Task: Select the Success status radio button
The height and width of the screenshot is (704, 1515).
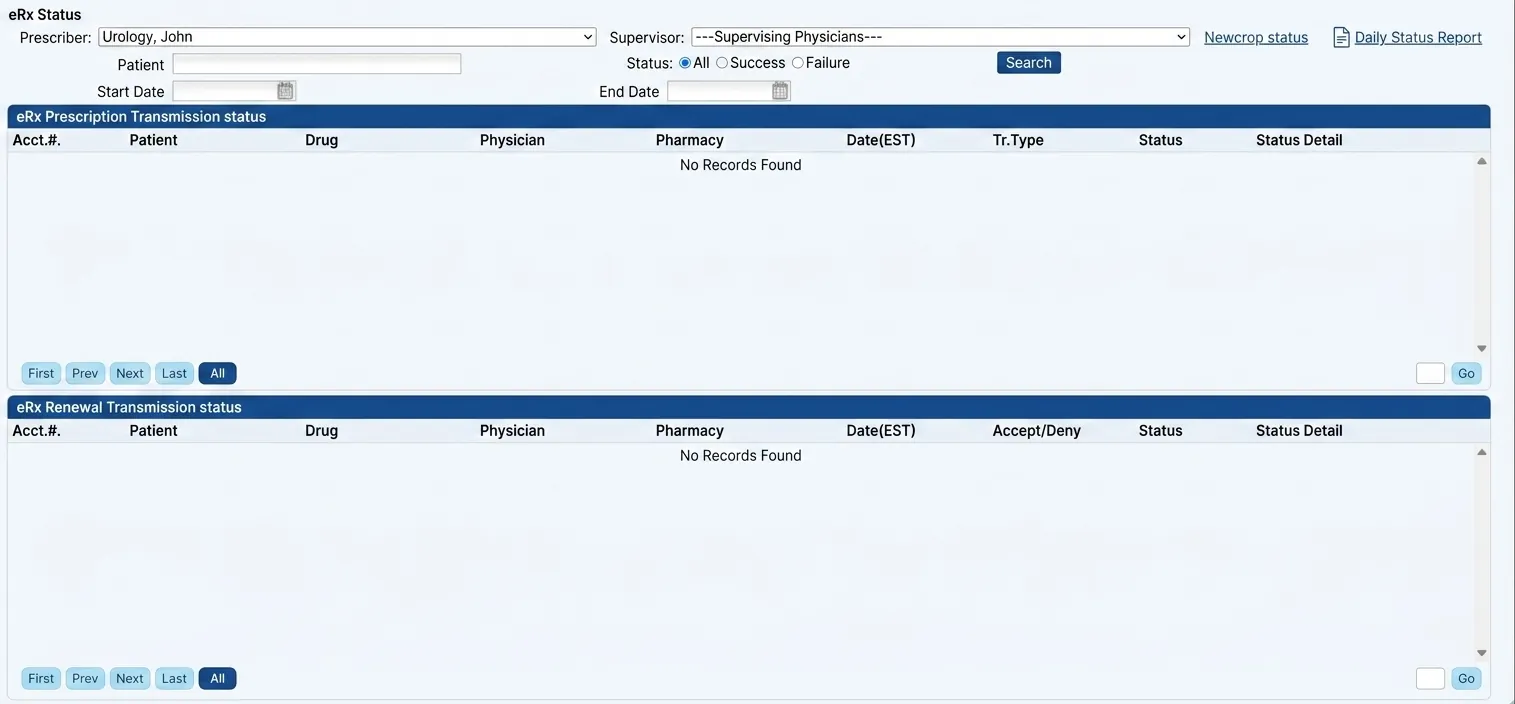Action: pyautogui.click(x=722, y=63)
